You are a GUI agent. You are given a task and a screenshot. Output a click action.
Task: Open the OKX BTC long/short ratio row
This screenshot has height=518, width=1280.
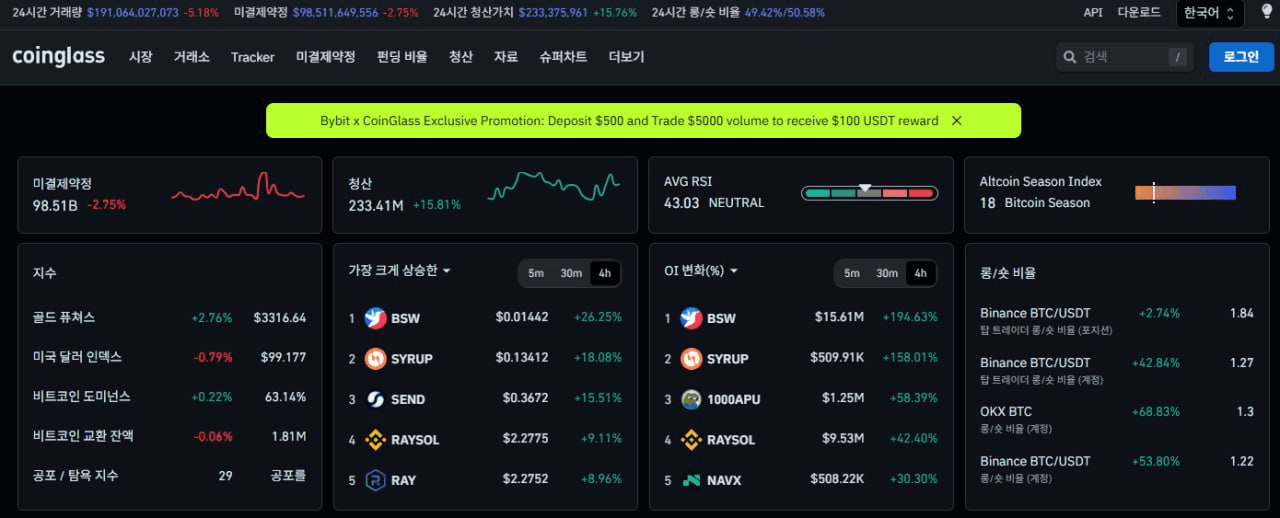click(x=1116, y=419)
